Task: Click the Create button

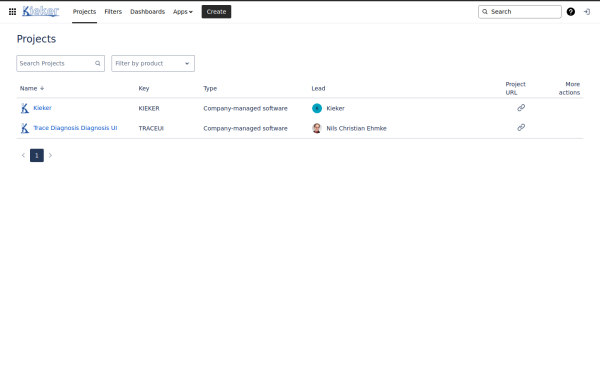Action: 216,12
